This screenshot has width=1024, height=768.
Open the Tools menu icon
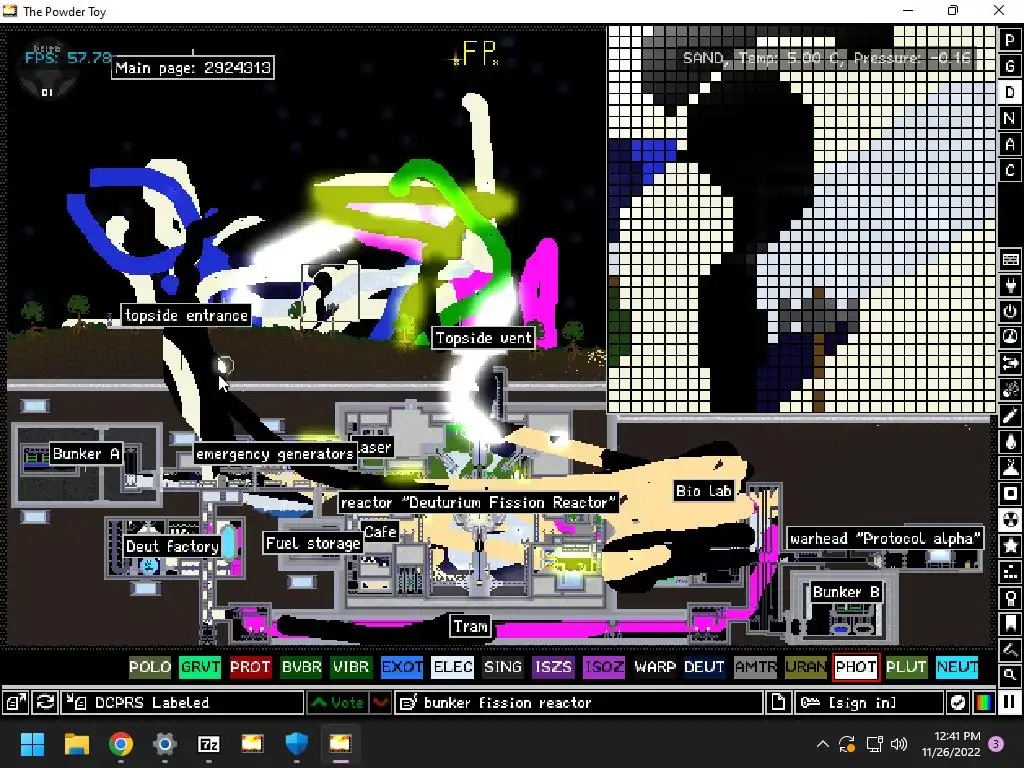1010,598
